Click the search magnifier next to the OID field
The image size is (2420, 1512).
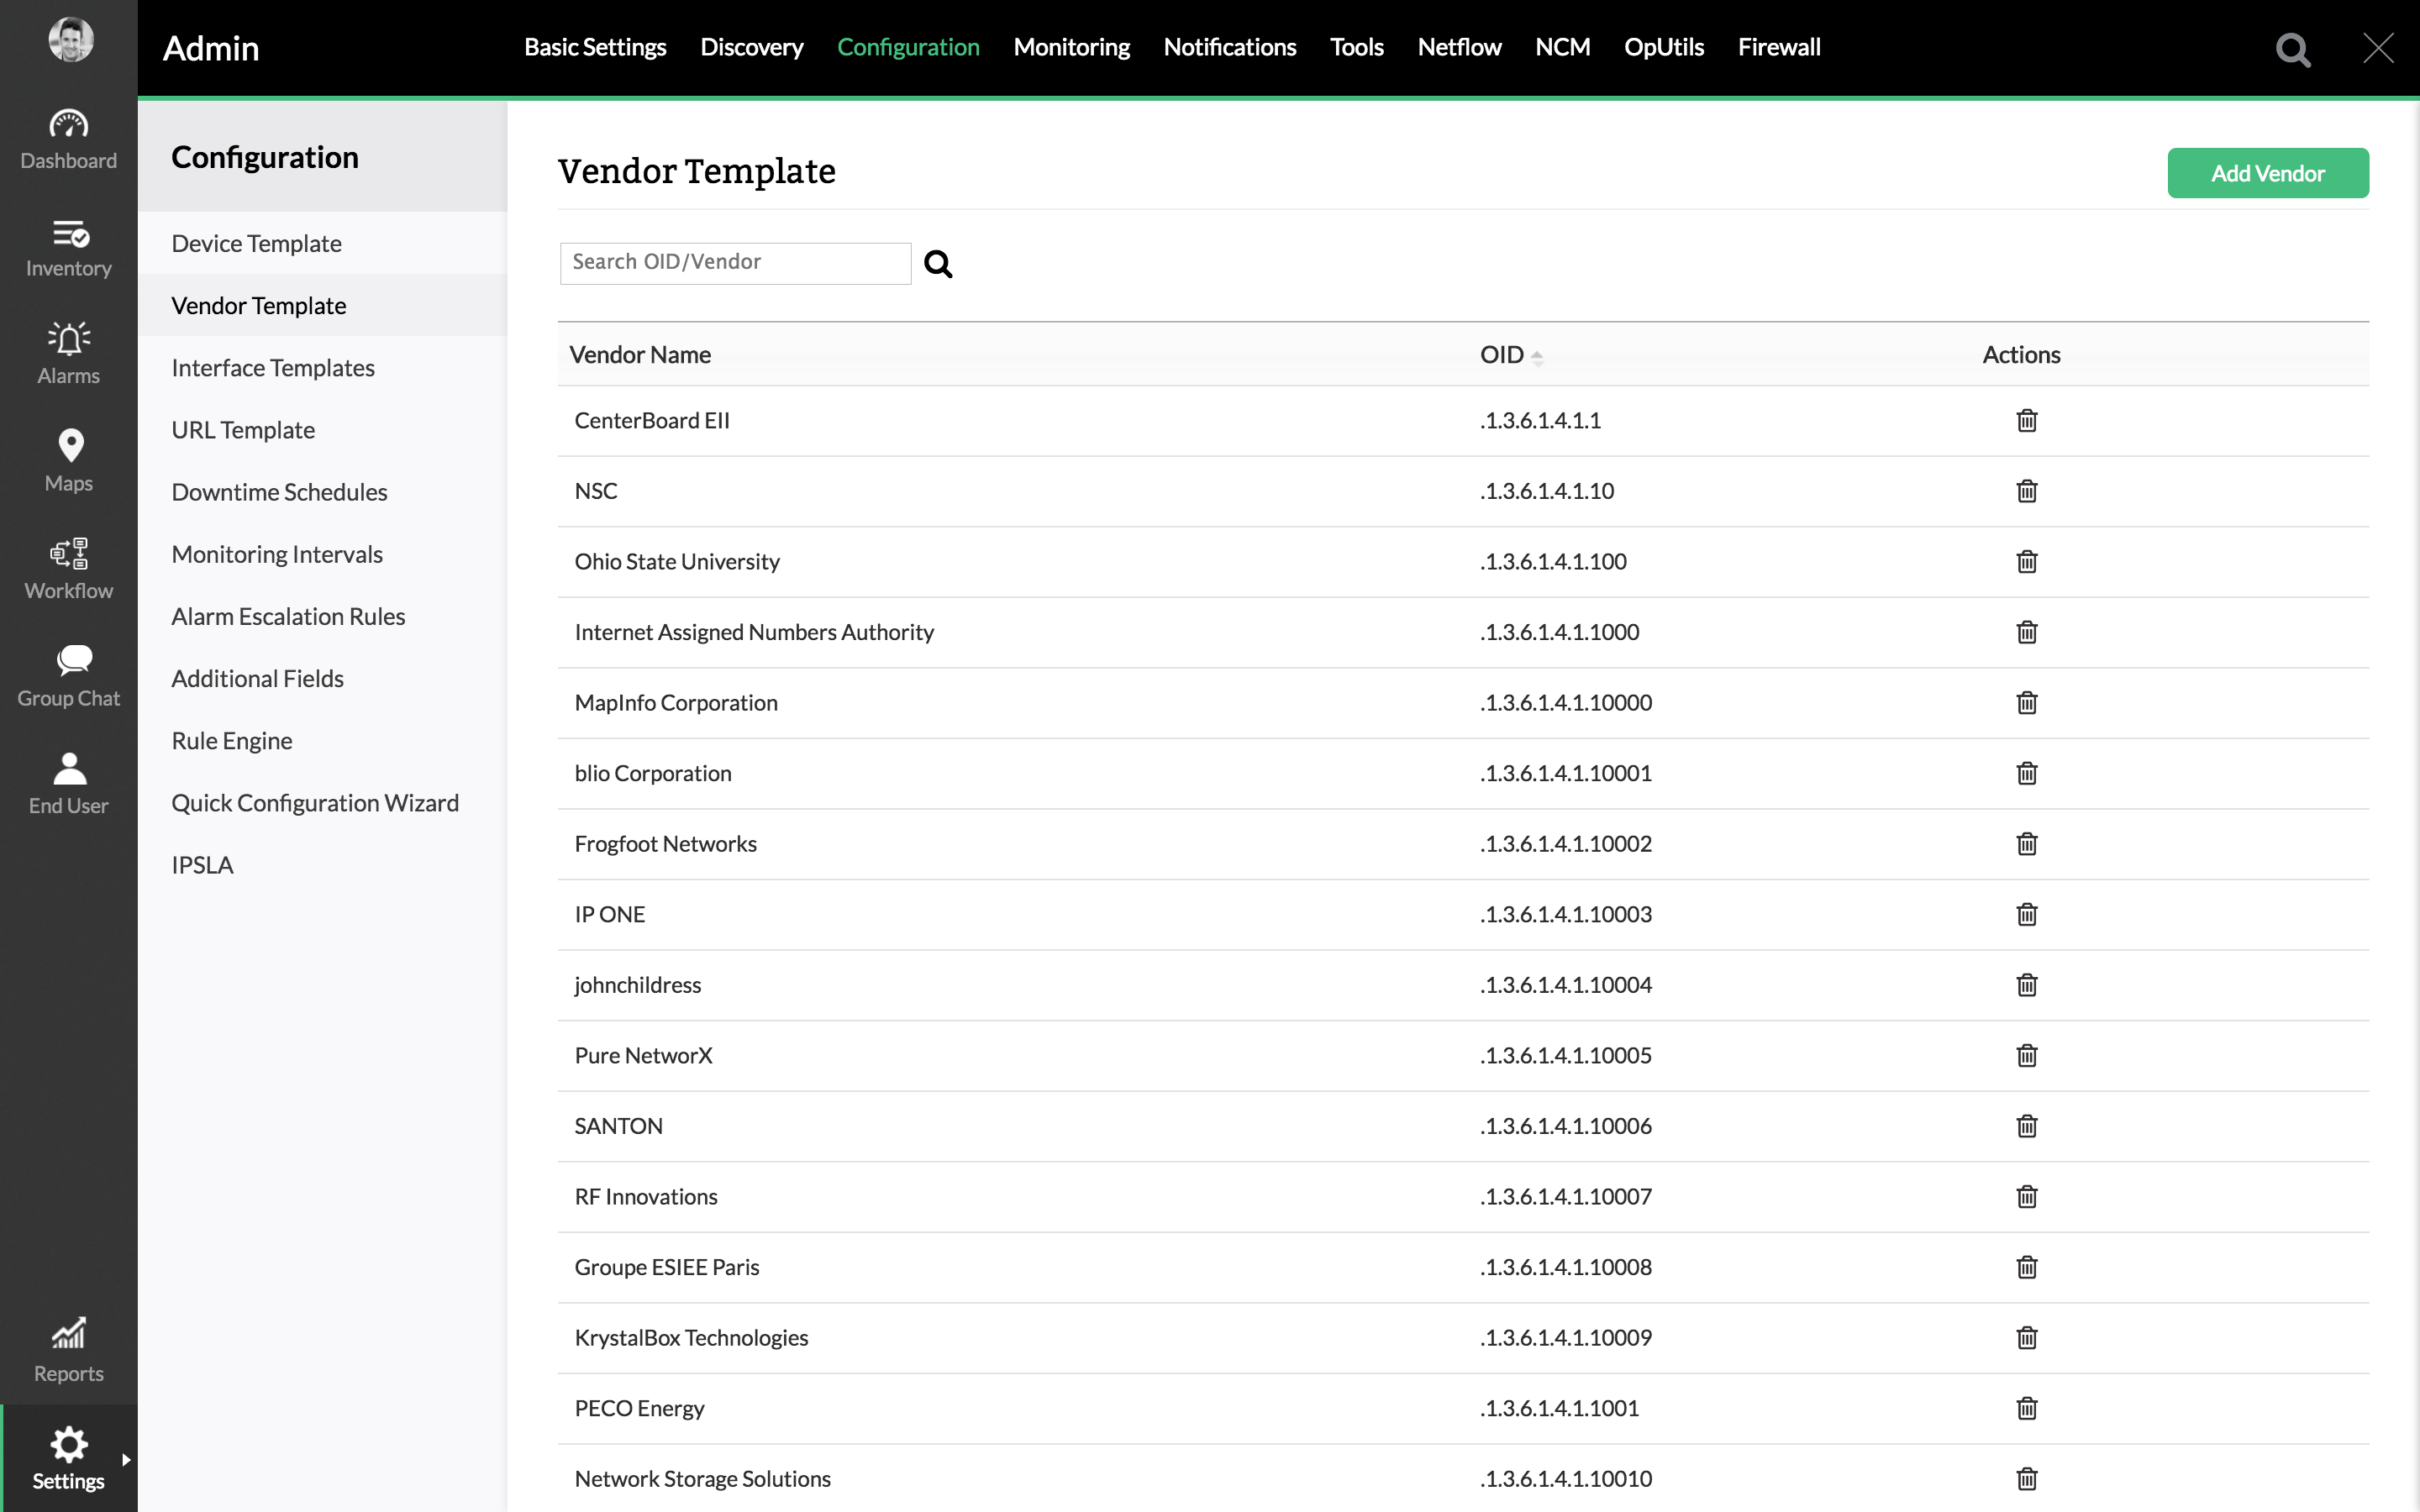tap(937, 264)
